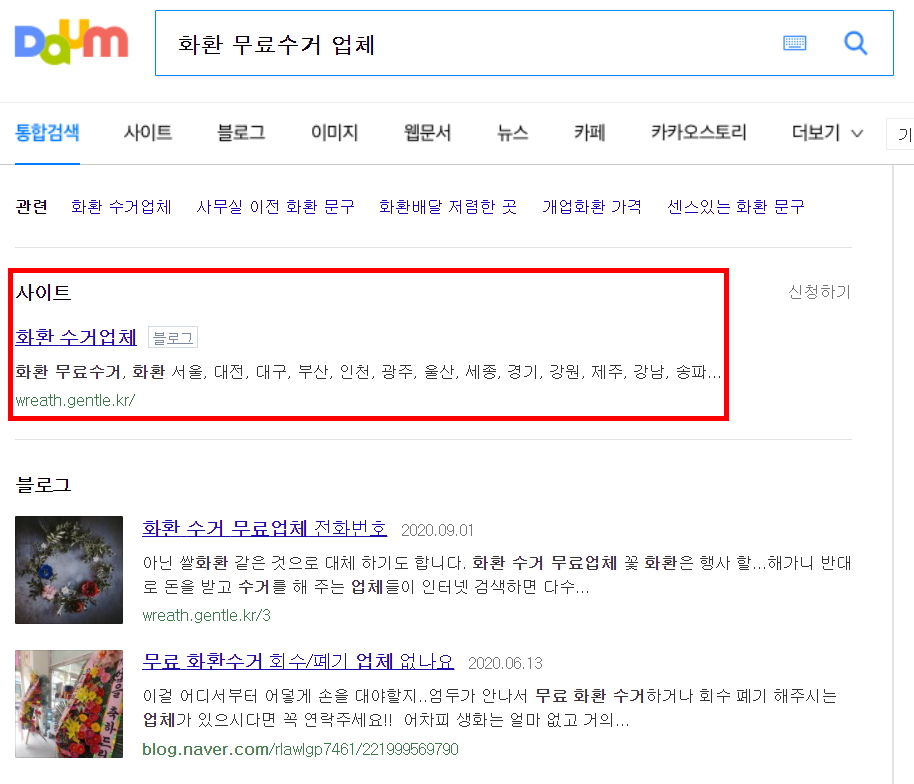
Task: Click the Daum logo
Action: pos(71,42)
